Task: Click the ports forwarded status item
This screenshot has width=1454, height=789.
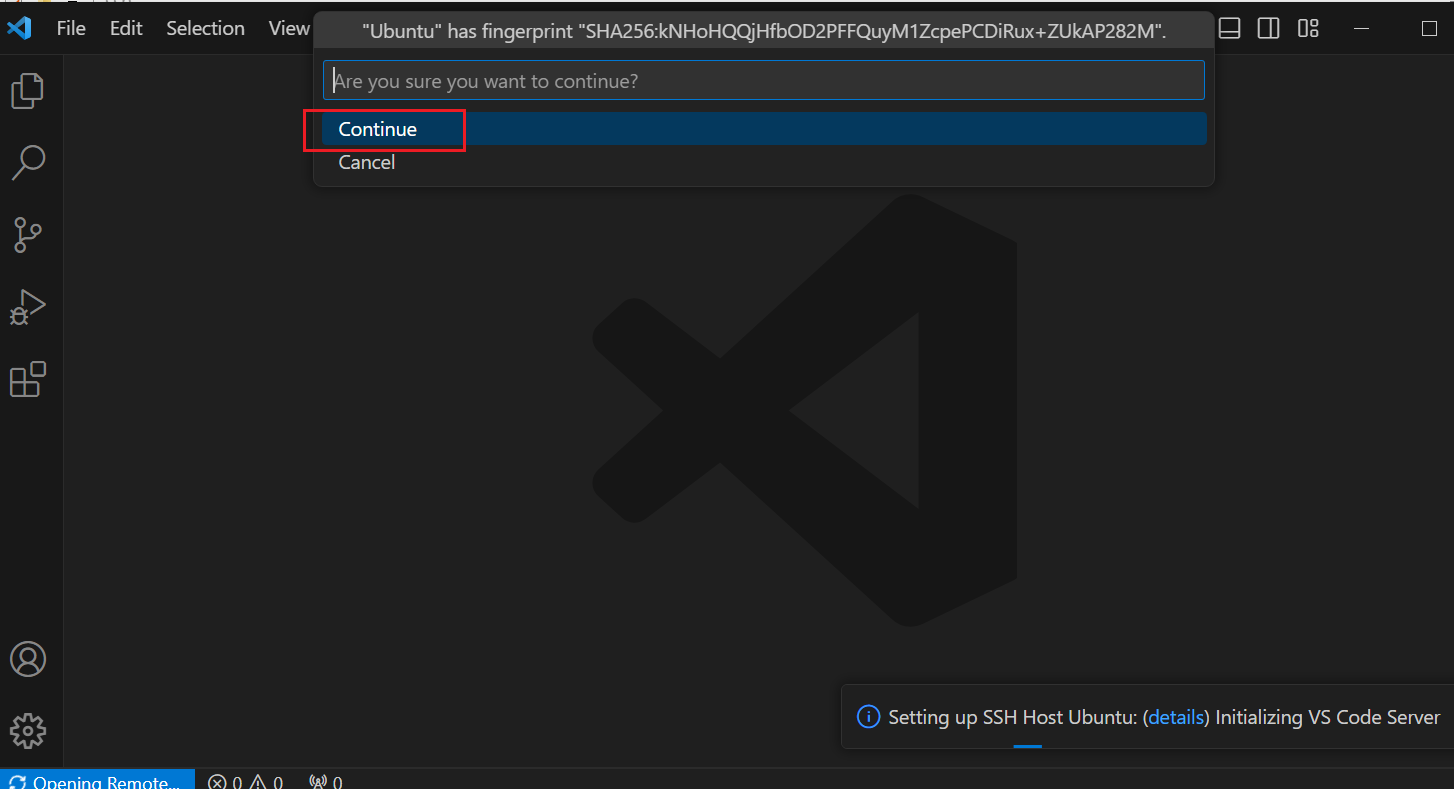Action: pos(326,781)
